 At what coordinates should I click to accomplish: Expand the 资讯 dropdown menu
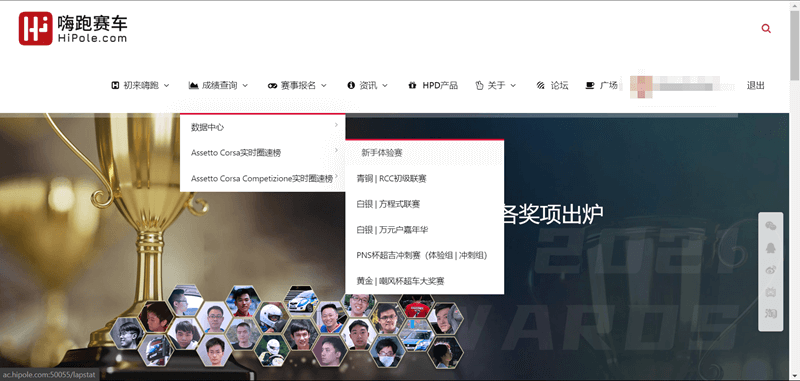367,86
